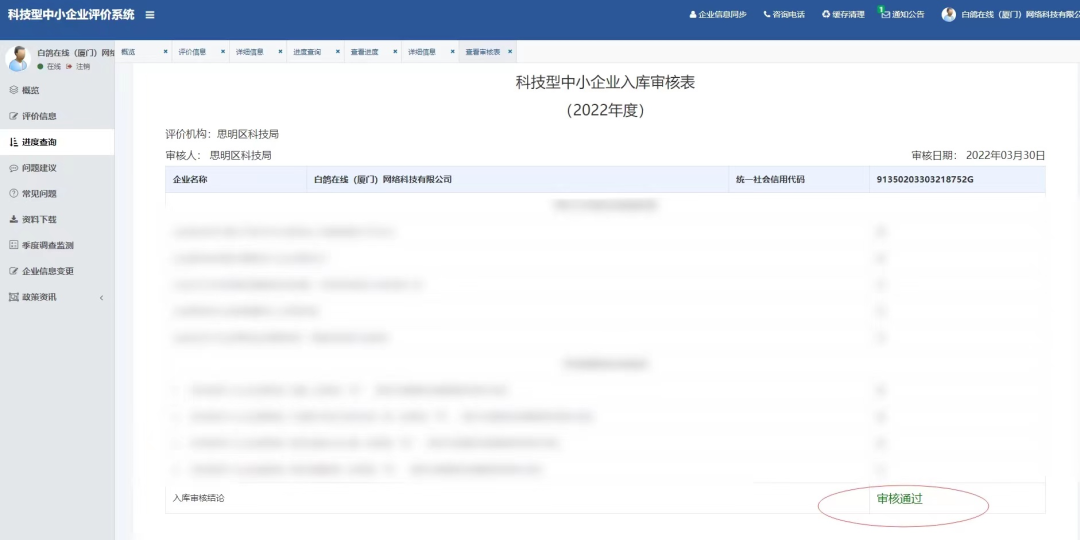Open 资料下载 download section in sidebar
Viewport: 1080px width, 540px height.
[39, 219]
